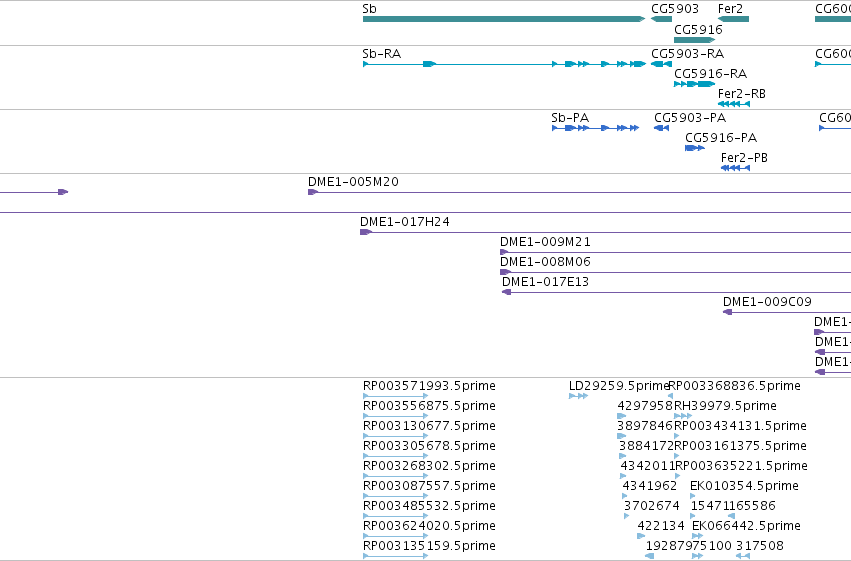Open BAC clone DME1-017H24

point(405,222)
